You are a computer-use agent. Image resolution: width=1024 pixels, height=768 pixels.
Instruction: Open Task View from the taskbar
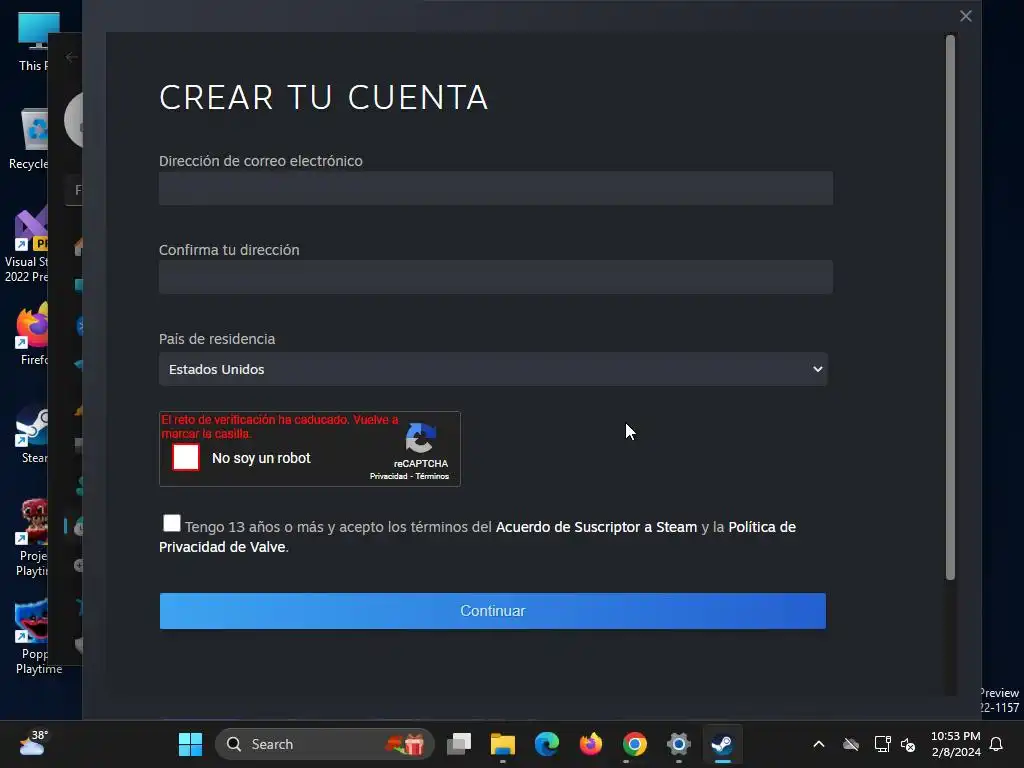459,744
